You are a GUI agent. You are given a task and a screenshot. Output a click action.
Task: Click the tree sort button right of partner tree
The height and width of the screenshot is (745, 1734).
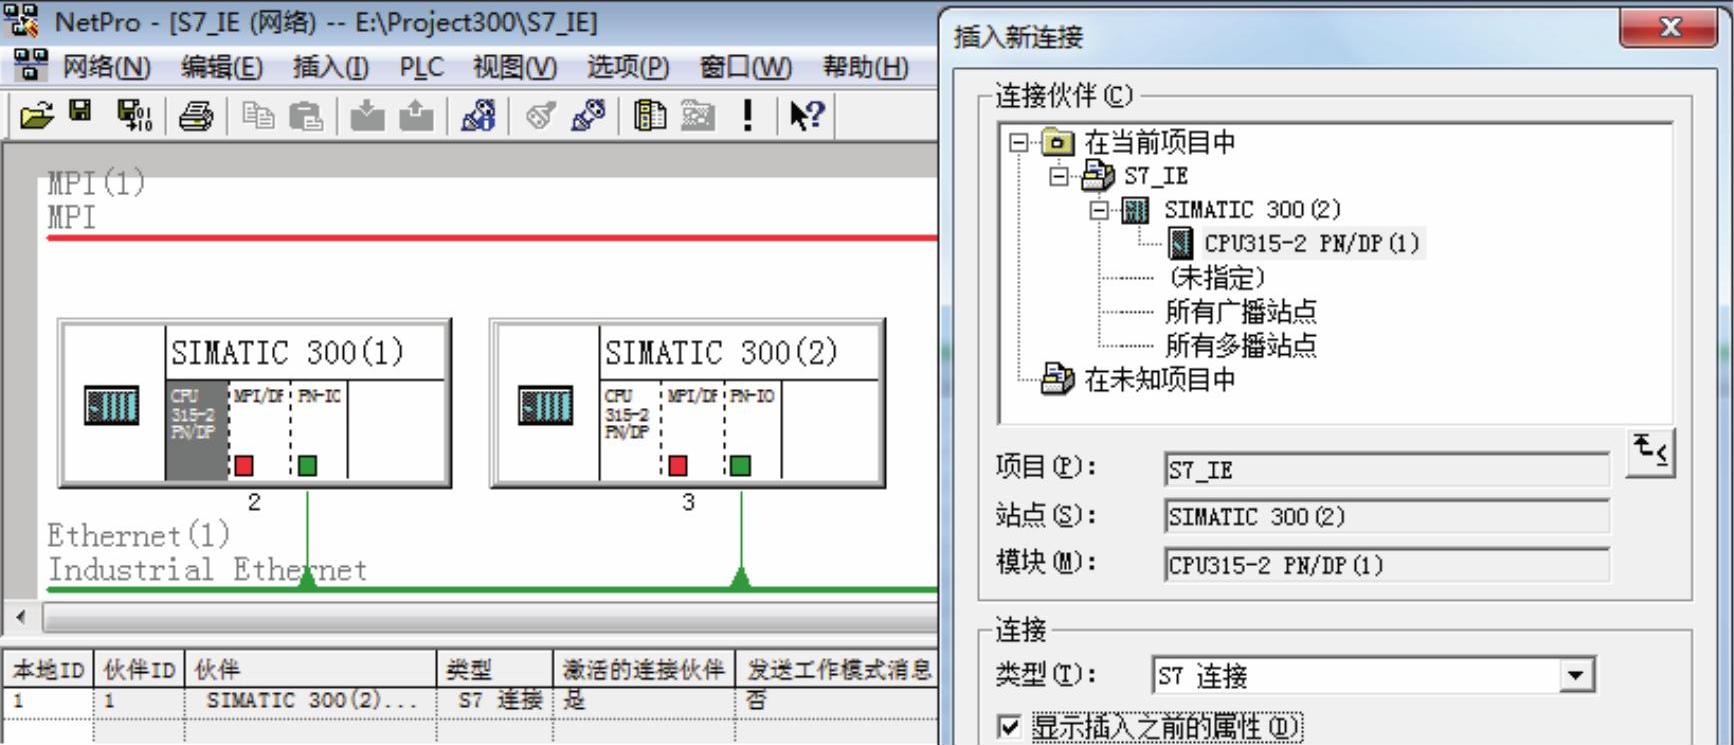[x=1650, y=453]
